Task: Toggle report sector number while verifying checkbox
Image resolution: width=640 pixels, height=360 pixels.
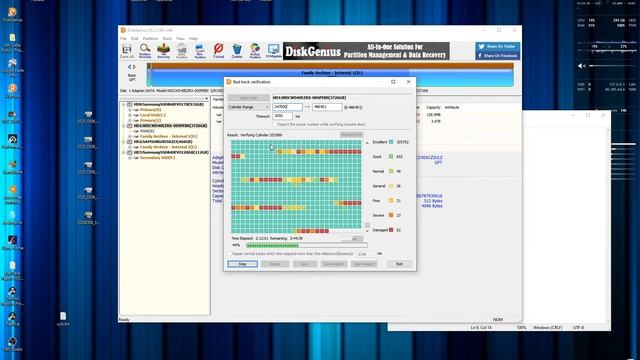Action: pyautogui.click(x=275, y=124)
